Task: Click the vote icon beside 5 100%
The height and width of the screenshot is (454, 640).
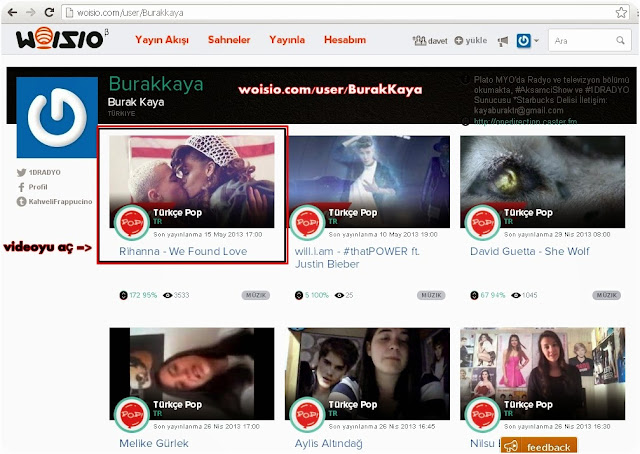Action: (x=299, y=295)
